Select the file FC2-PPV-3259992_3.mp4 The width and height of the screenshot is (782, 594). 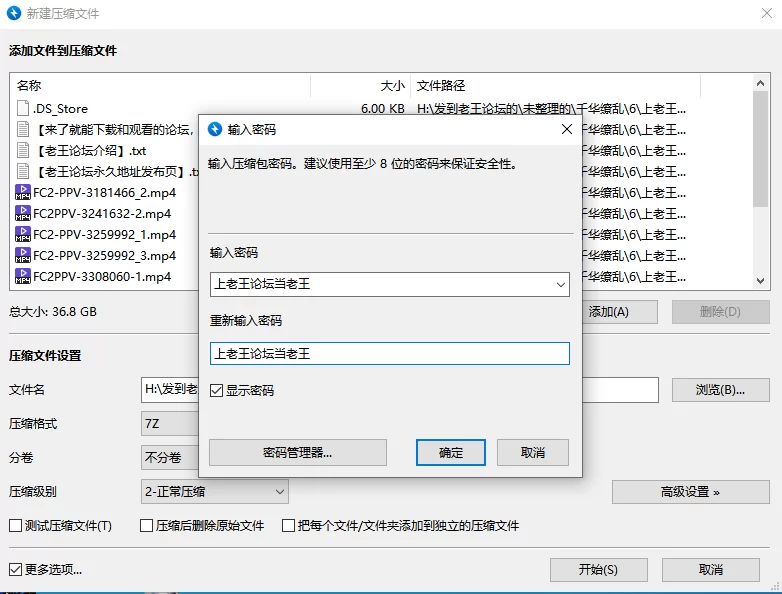[x=104, y=255]
